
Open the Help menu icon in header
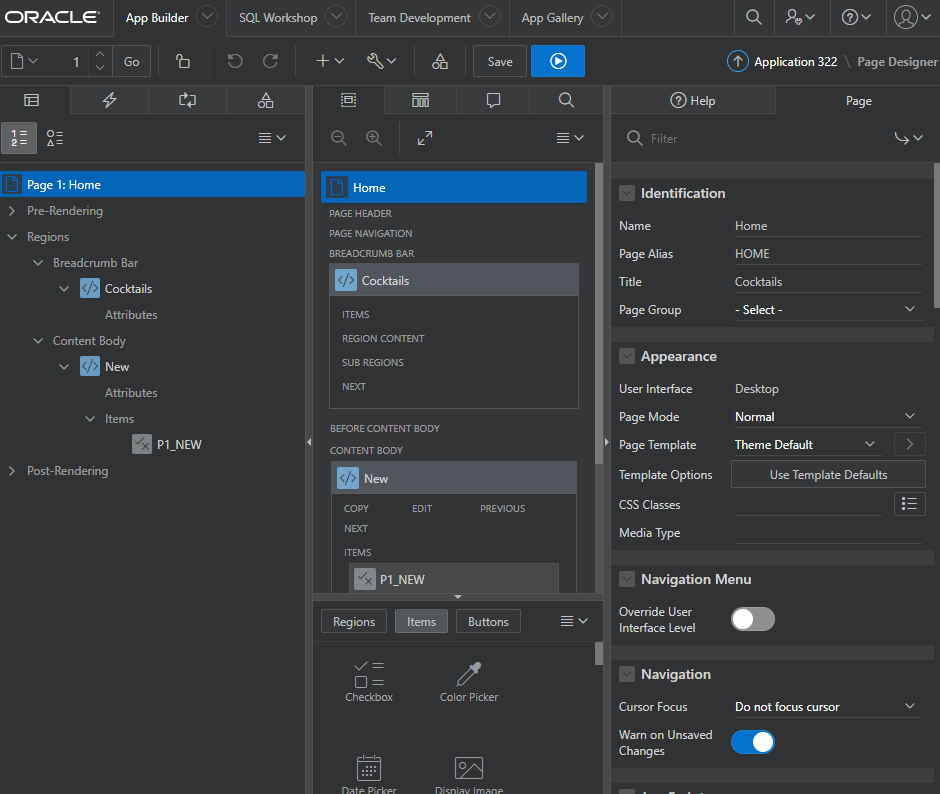coord(856,17)
